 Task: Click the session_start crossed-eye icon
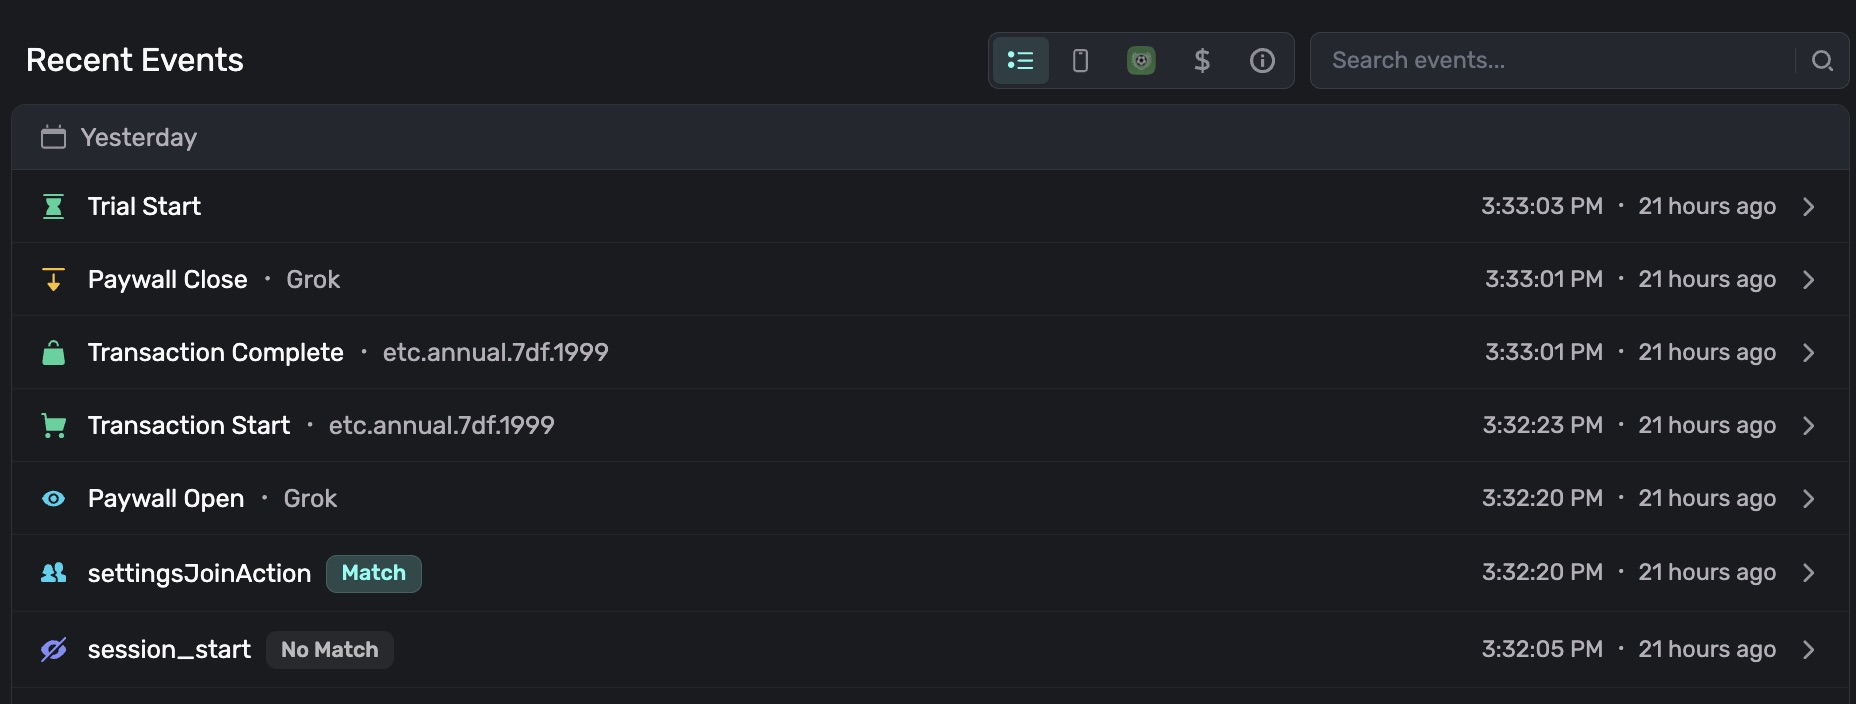point(54,650)
